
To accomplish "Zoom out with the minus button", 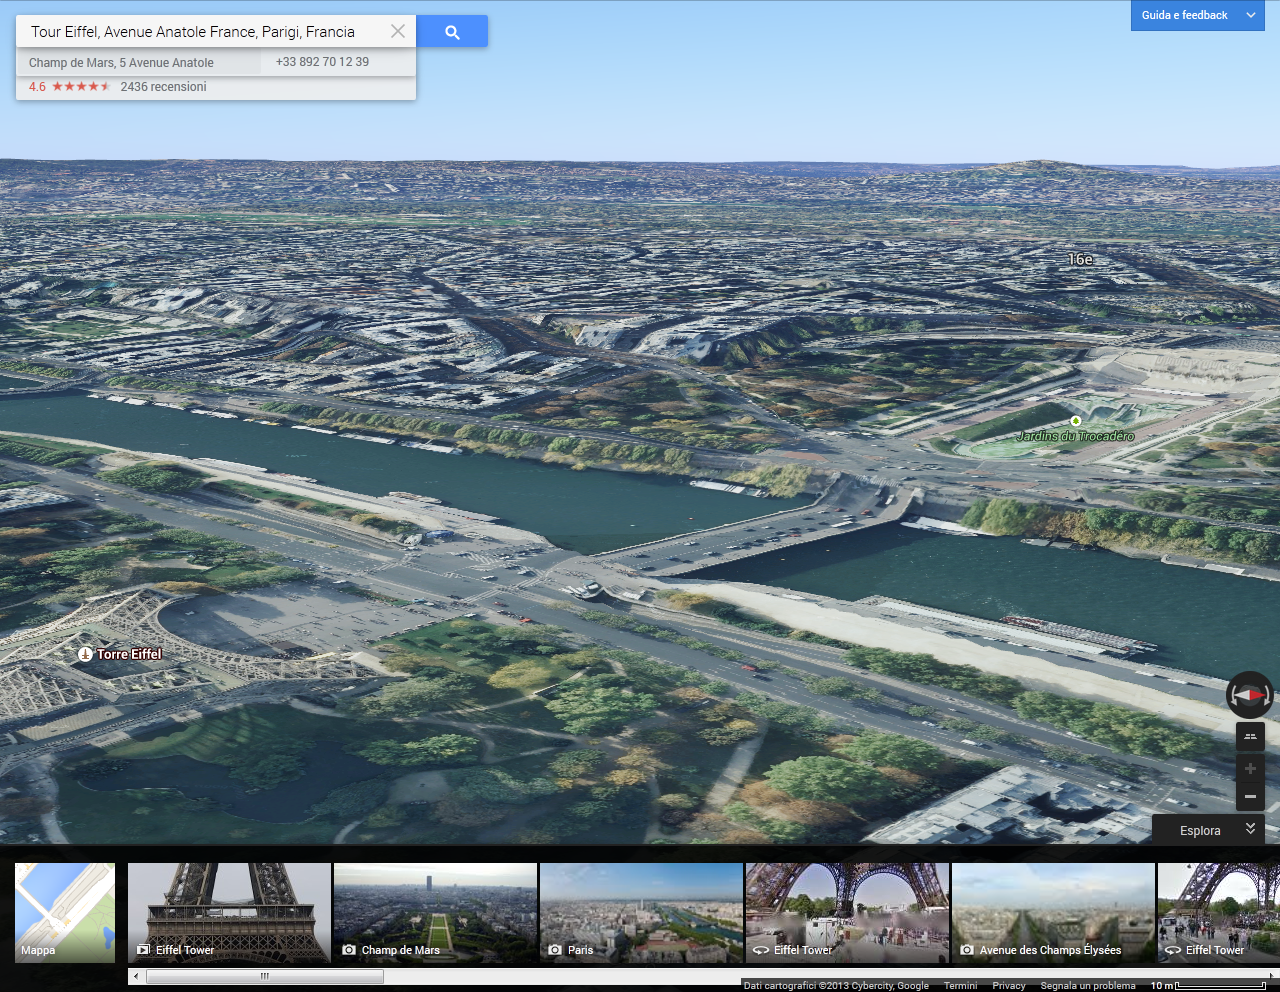I will pos(1250,796).
